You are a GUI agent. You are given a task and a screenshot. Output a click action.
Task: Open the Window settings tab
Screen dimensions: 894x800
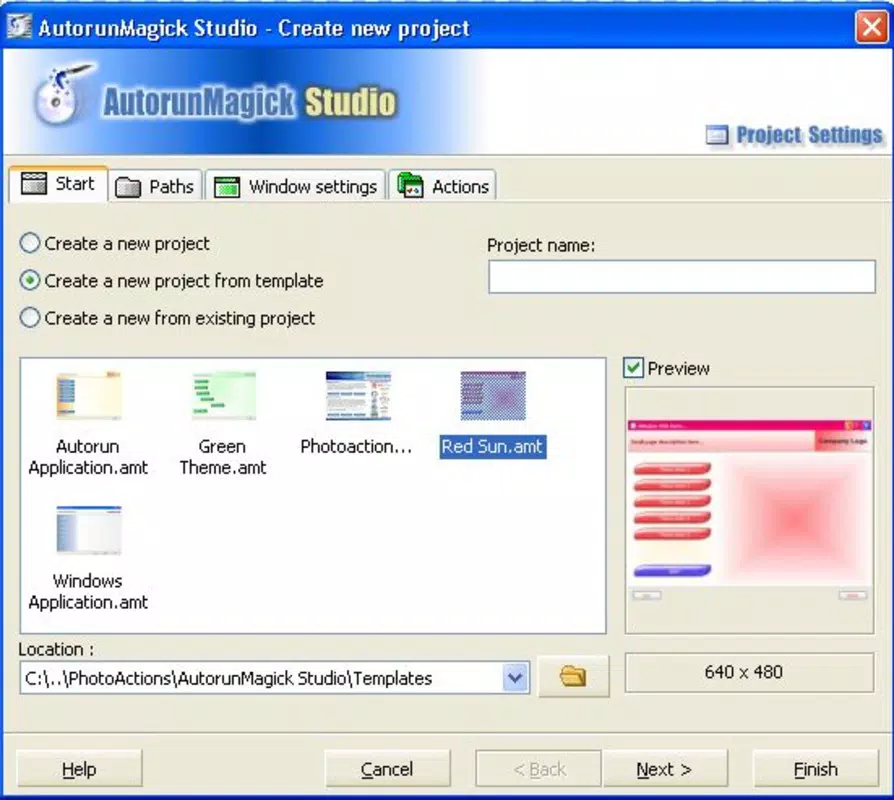click(295, 186)
